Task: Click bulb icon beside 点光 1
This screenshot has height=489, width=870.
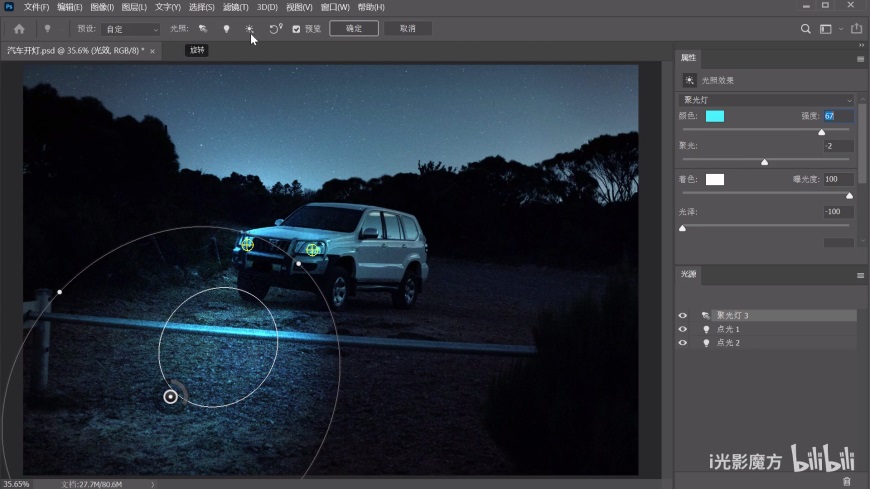Action: pos(706,329)
